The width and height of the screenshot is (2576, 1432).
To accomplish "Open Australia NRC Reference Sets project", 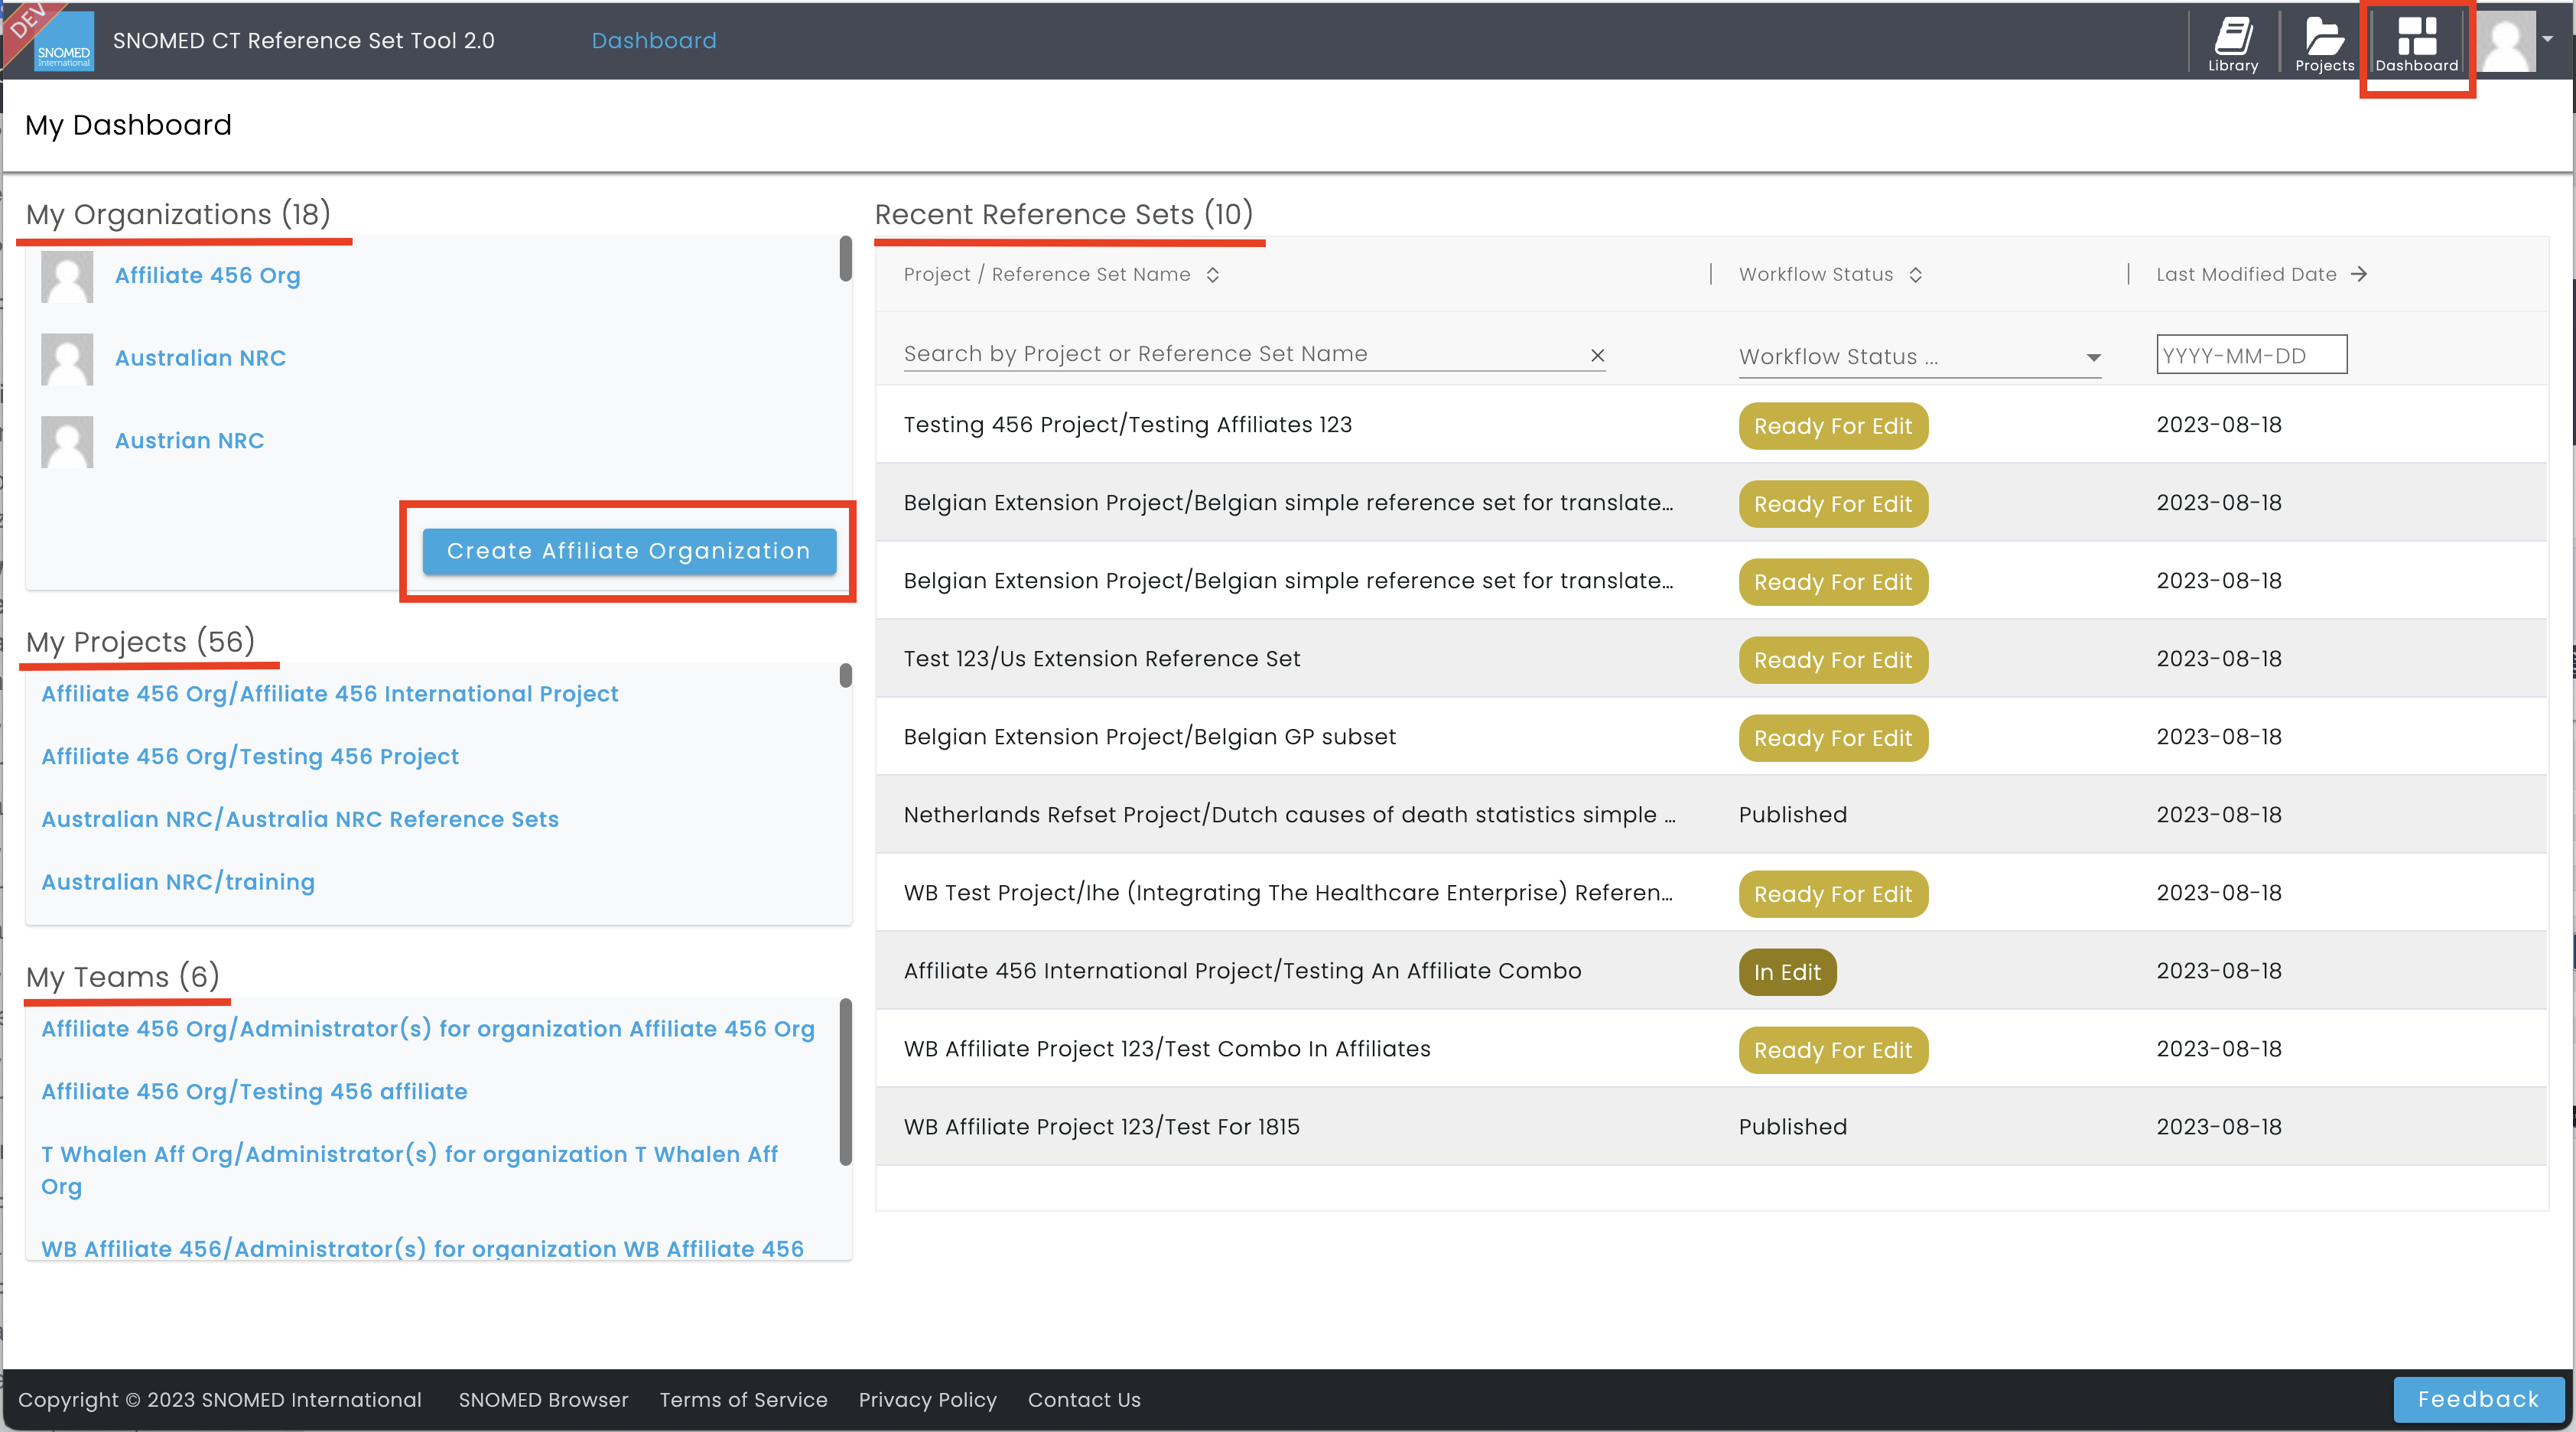I will tap(300, 820).
